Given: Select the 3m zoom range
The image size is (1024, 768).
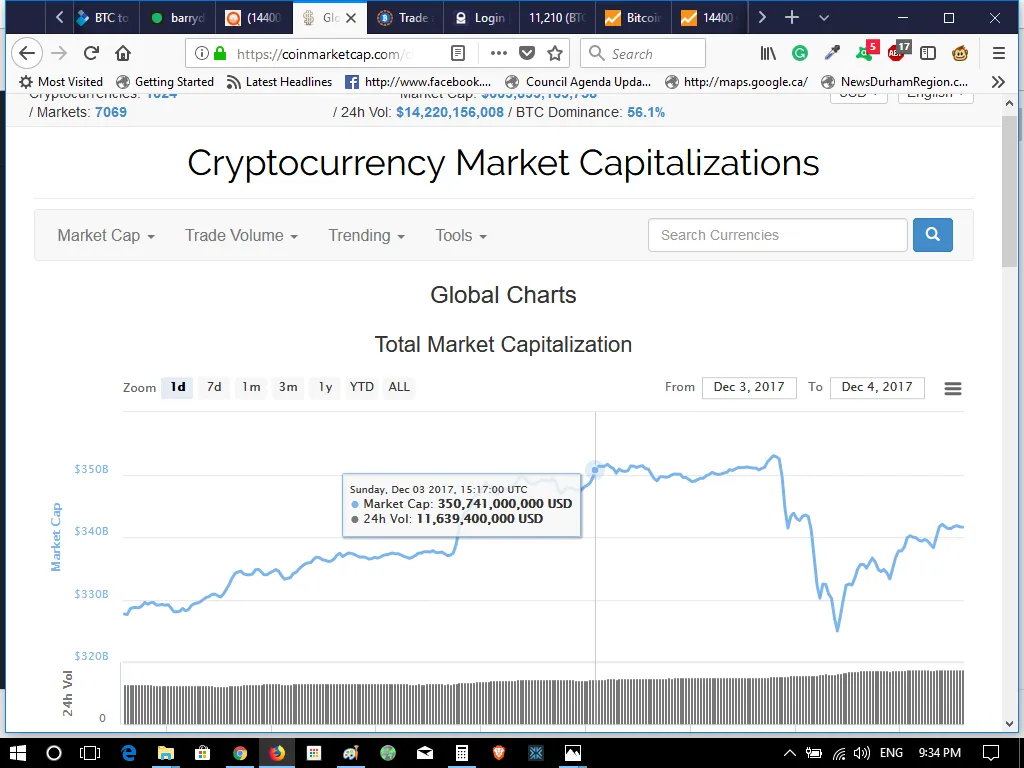Looking at the screenshot, I should (288, 387).
